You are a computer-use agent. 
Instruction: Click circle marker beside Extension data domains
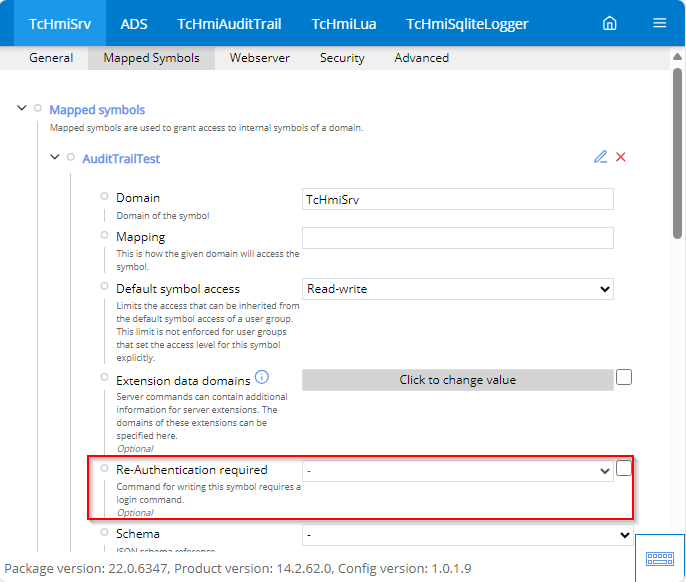point(104,377)
